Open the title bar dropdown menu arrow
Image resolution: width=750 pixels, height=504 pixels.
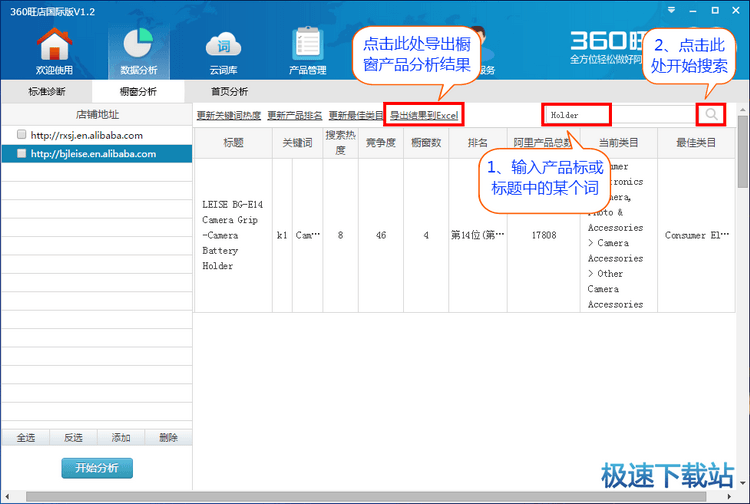point(672,10)
